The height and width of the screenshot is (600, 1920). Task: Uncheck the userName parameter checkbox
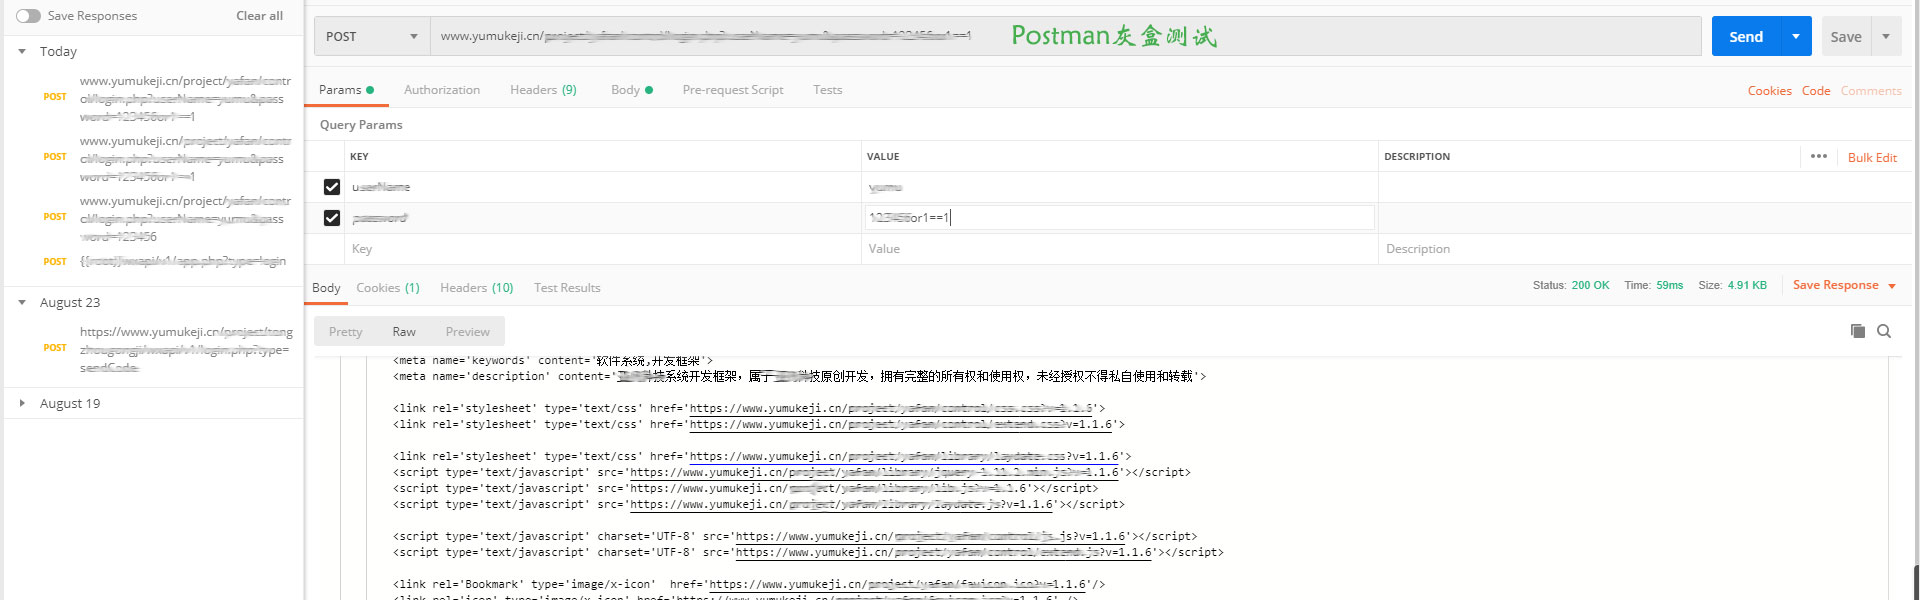[332, 187]
